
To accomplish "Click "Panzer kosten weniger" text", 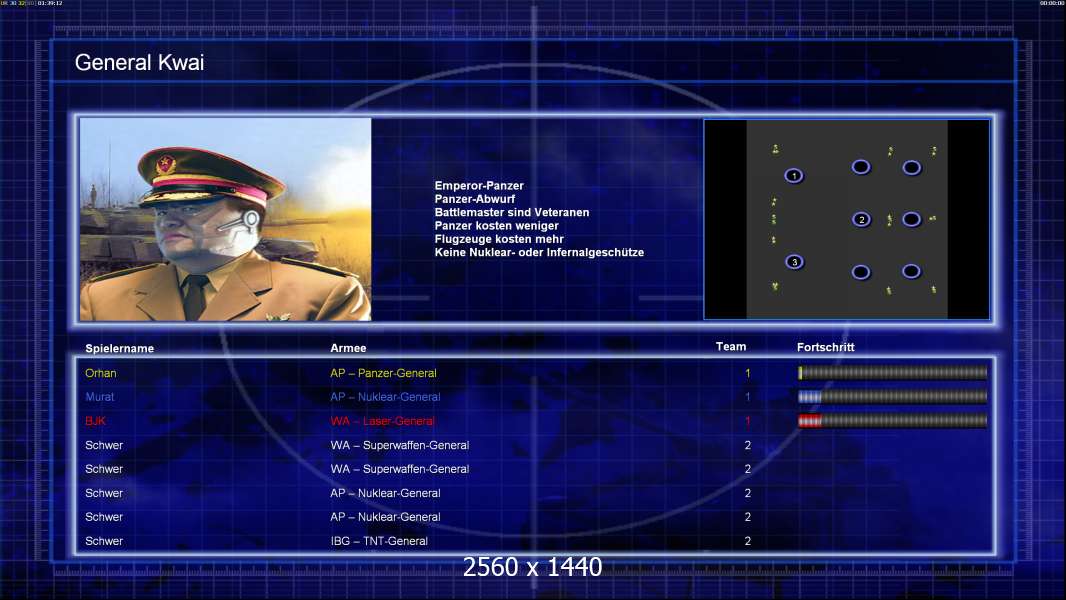I will 496,226.
